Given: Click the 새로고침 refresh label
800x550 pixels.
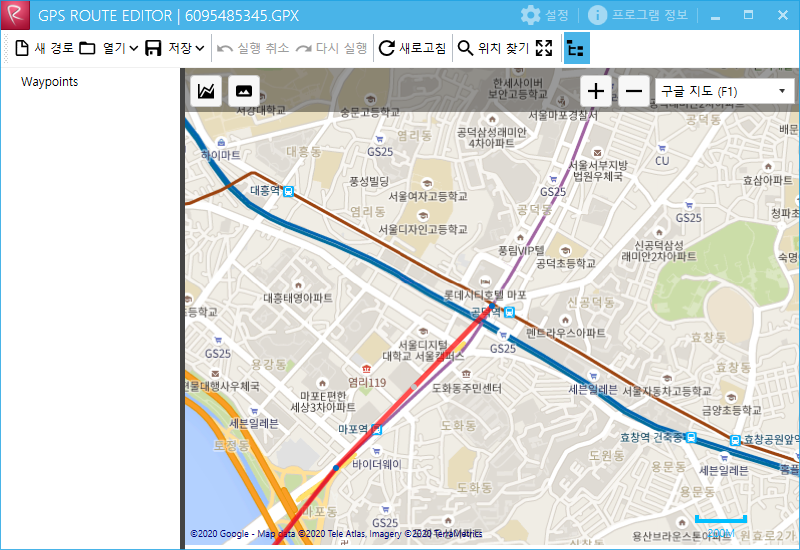Looking at the screenshot, I should click(x=422, y=48).
